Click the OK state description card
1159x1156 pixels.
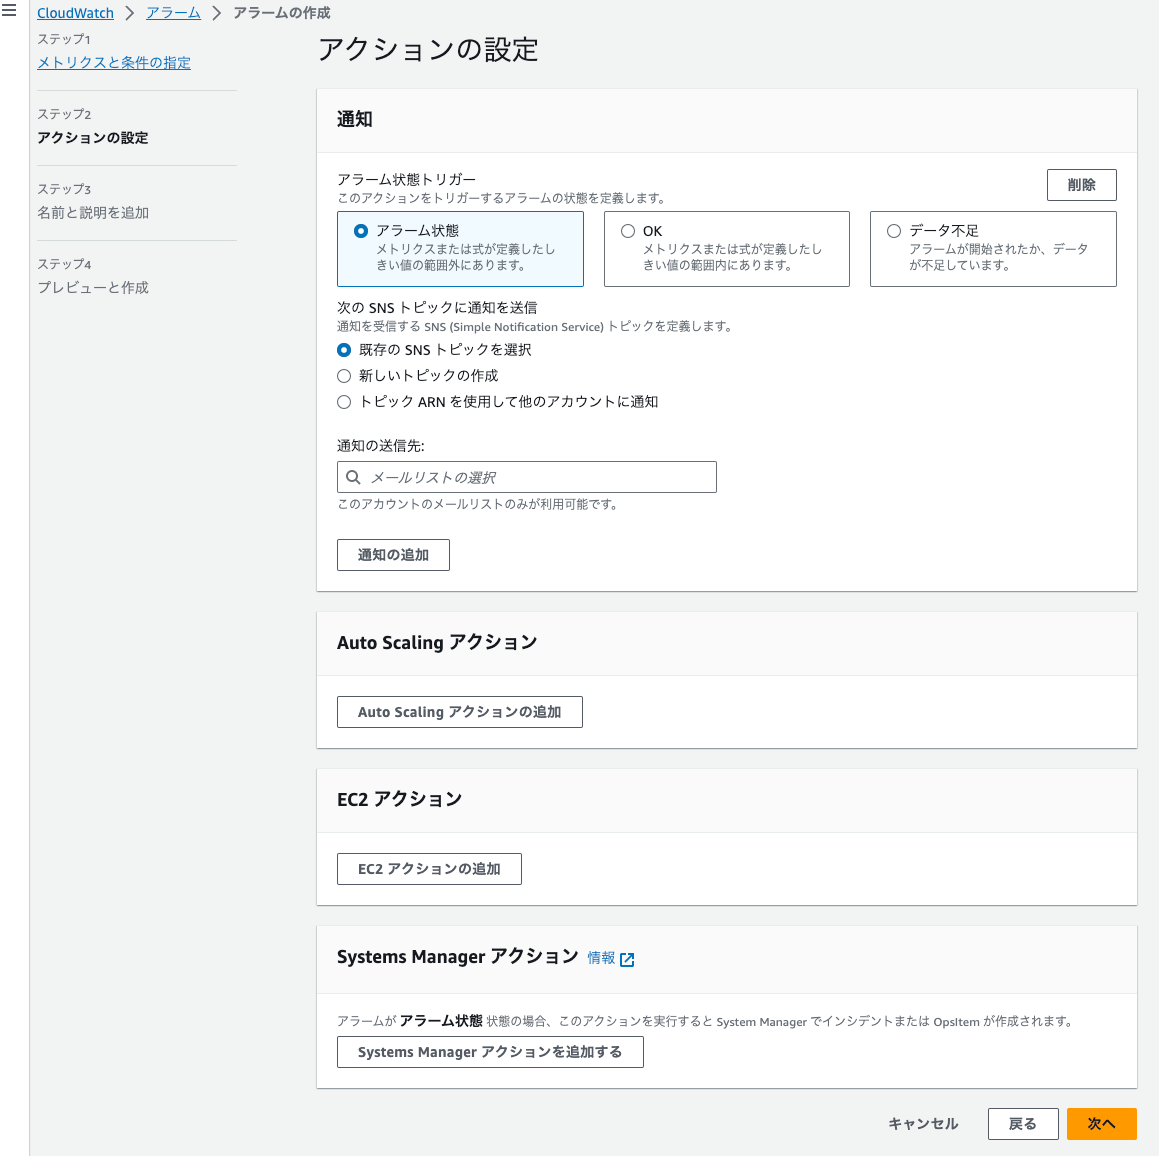pyautogui.click(x=727, y=249)
